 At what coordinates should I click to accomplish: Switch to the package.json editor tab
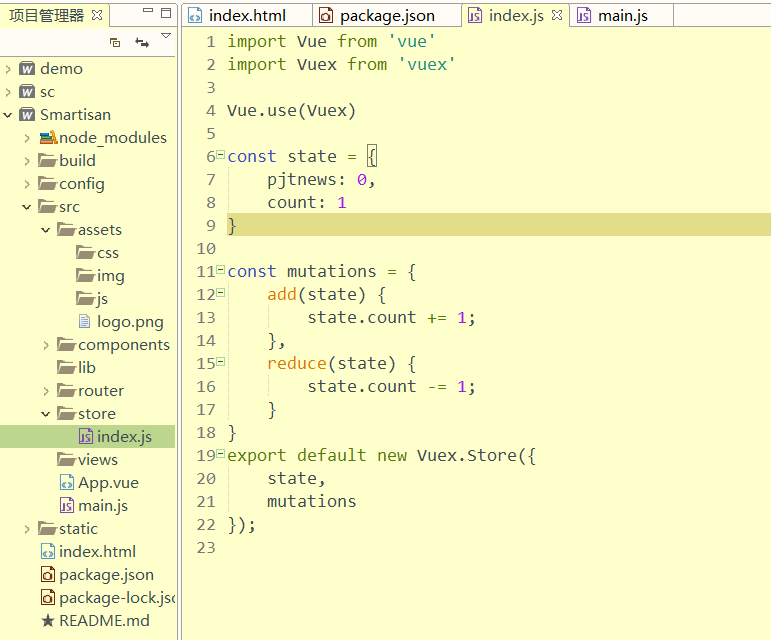point(387,16)
